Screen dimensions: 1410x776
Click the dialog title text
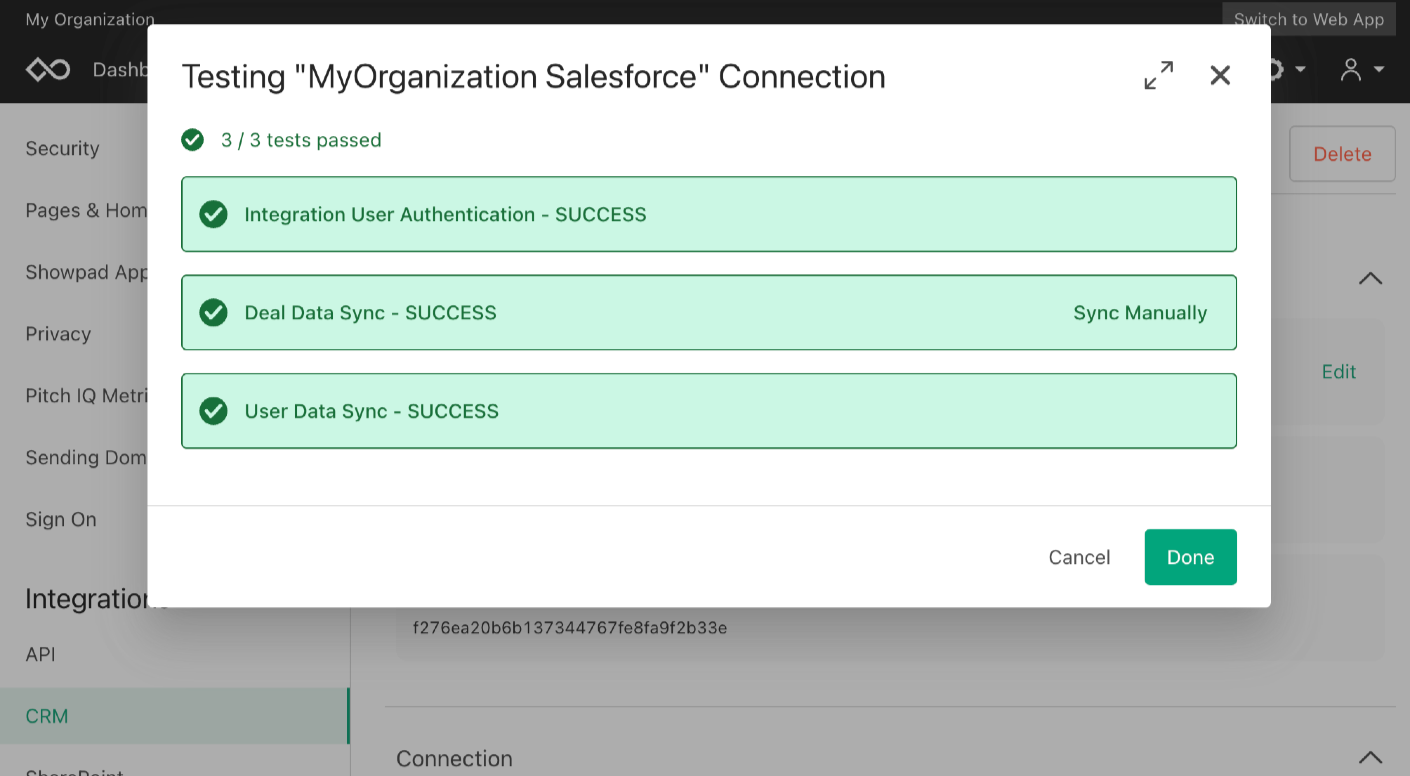point(533,76)
